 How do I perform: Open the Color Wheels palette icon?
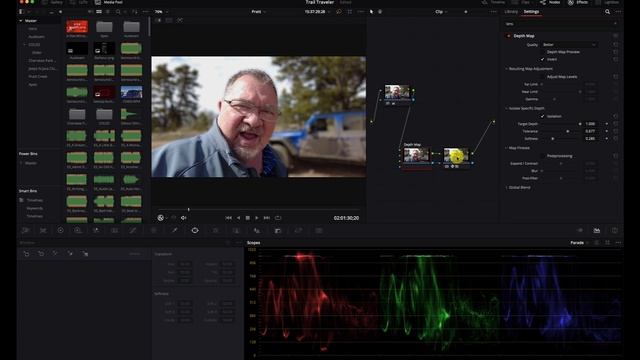(60, 231)
